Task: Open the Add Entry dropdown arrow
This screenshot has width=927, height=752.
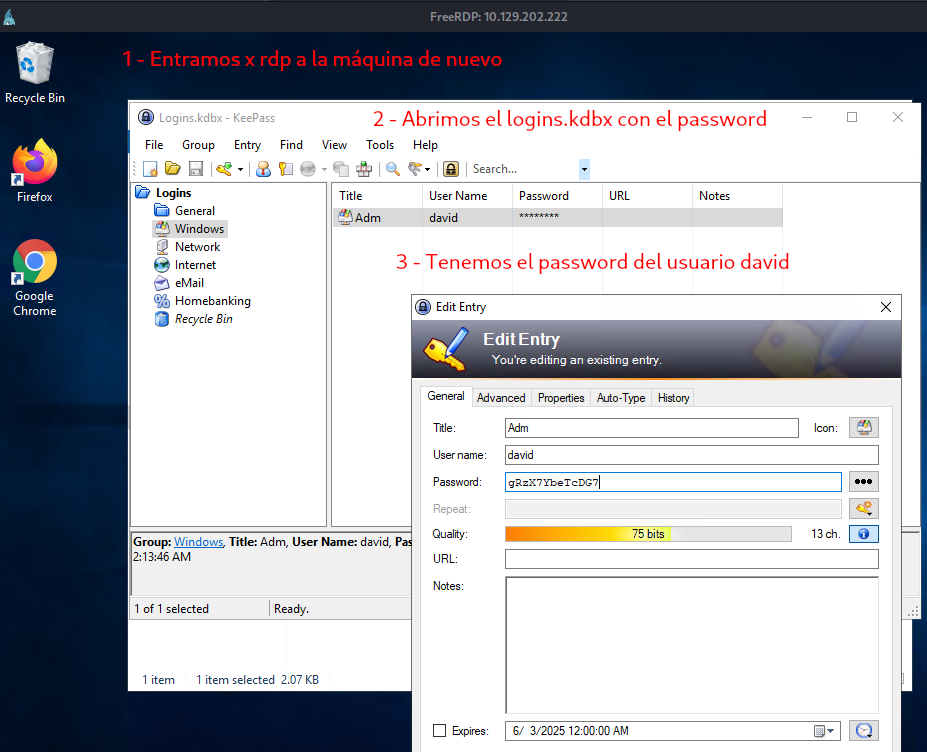Action: point(240,170)
